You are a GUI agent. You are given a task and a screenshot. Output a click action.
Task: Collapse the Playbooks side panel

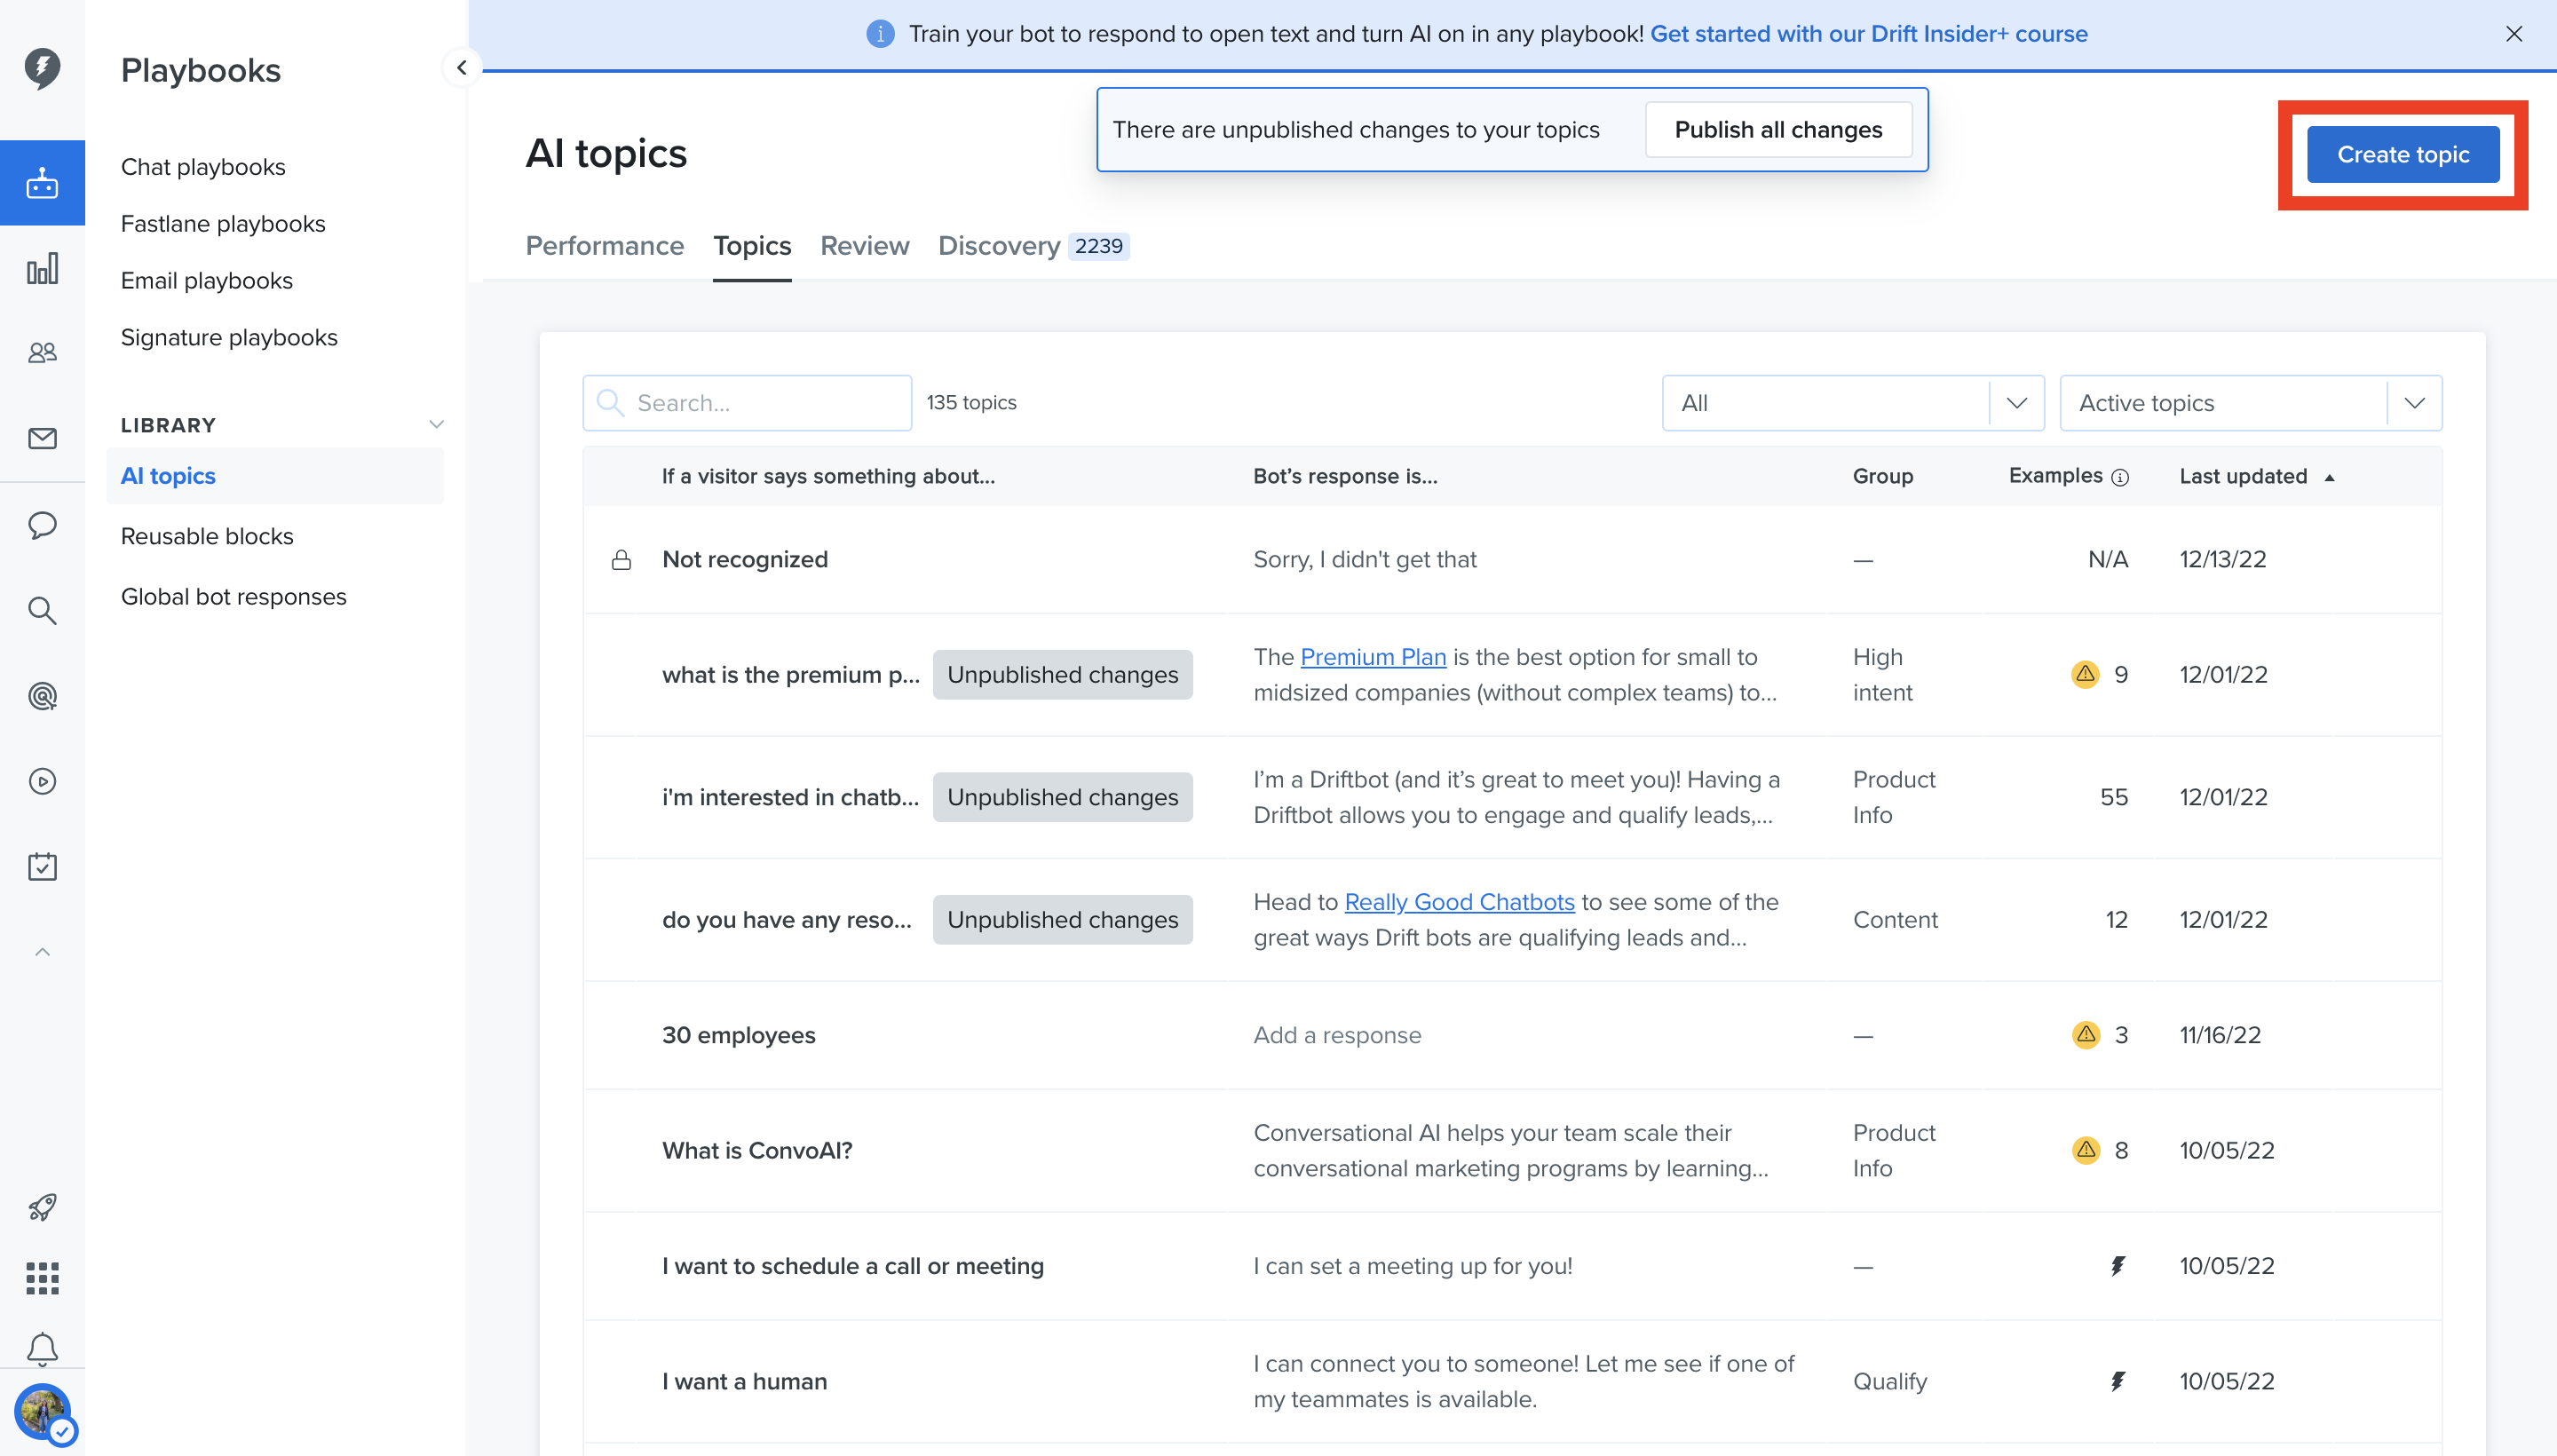tap(461, 68)
